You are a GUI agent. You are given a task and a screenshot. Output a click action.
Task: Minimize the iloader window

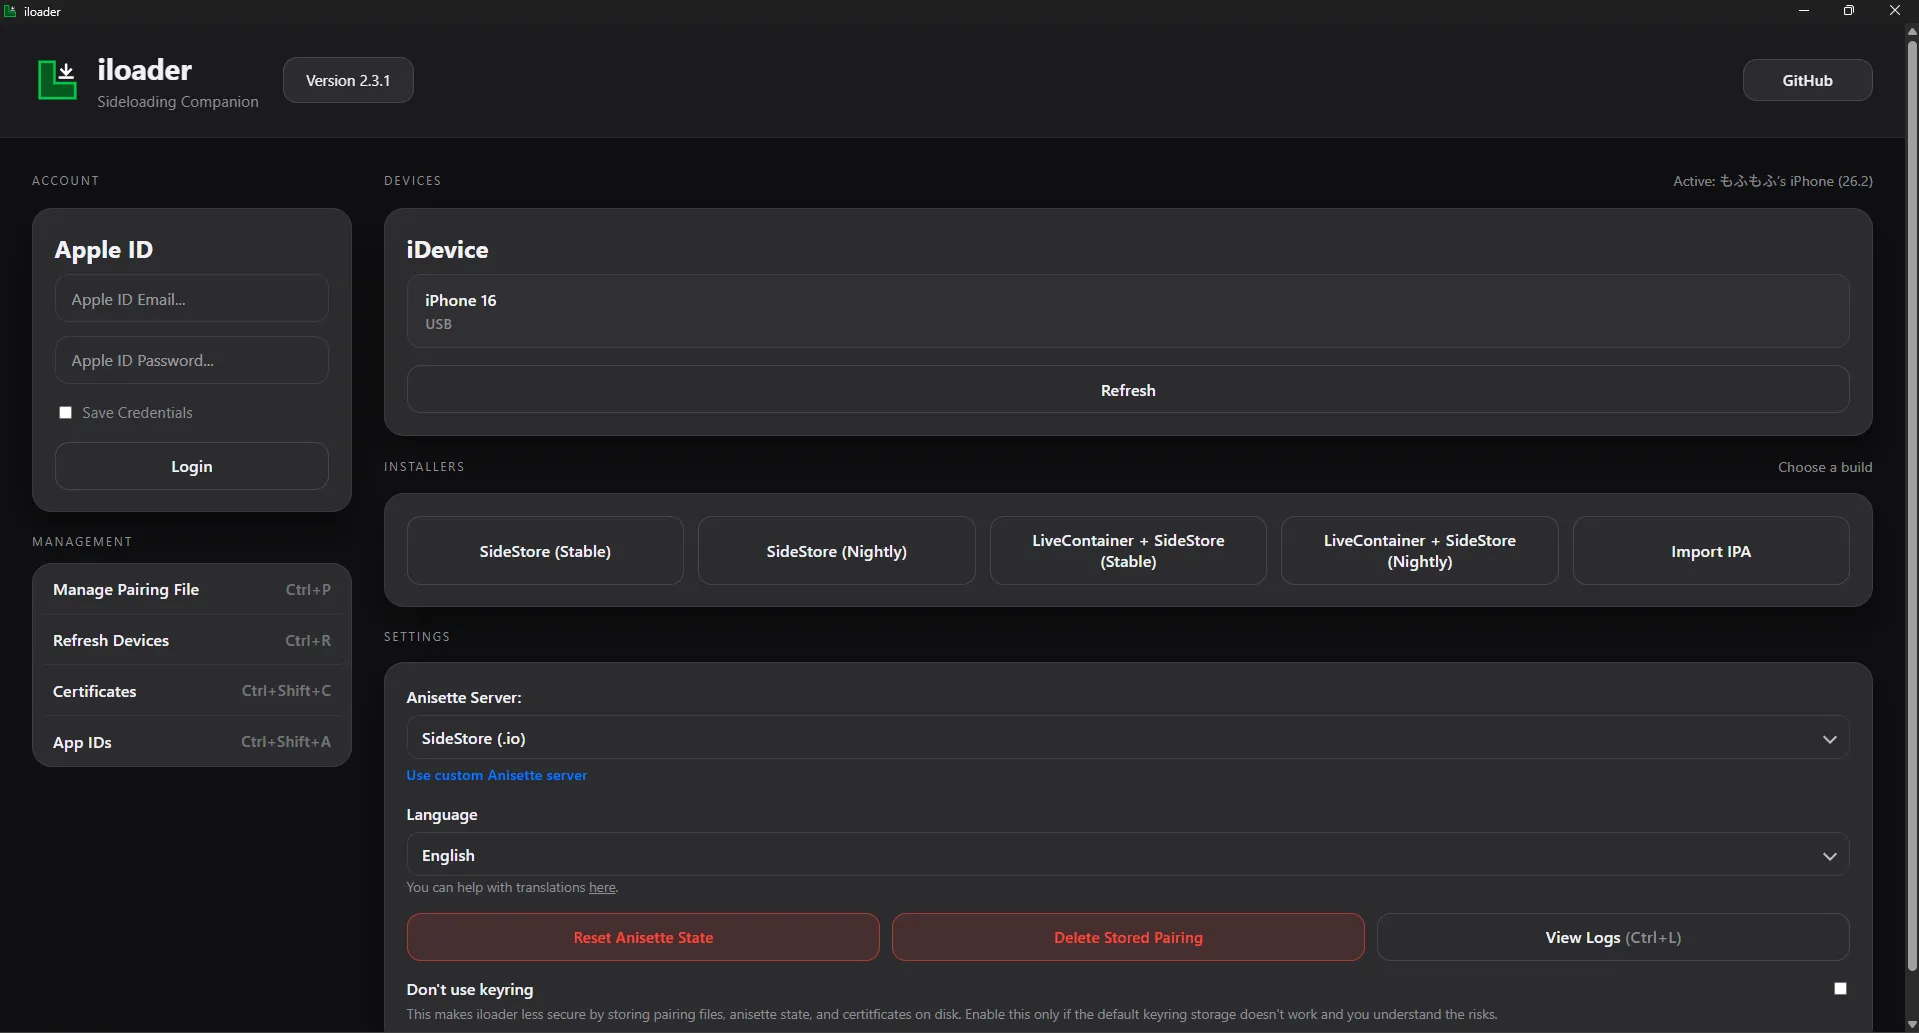(1804, 11)
